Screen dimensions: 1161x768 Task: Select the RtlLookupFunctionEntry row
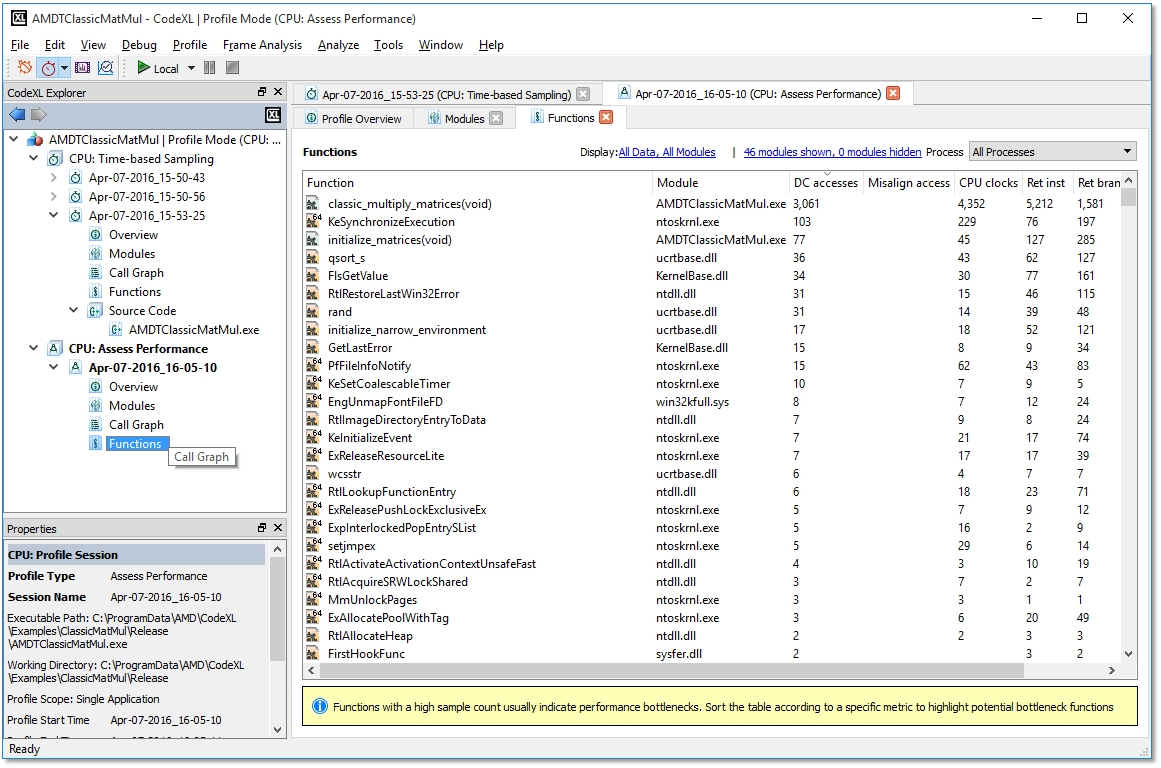[x=713, y=492]
